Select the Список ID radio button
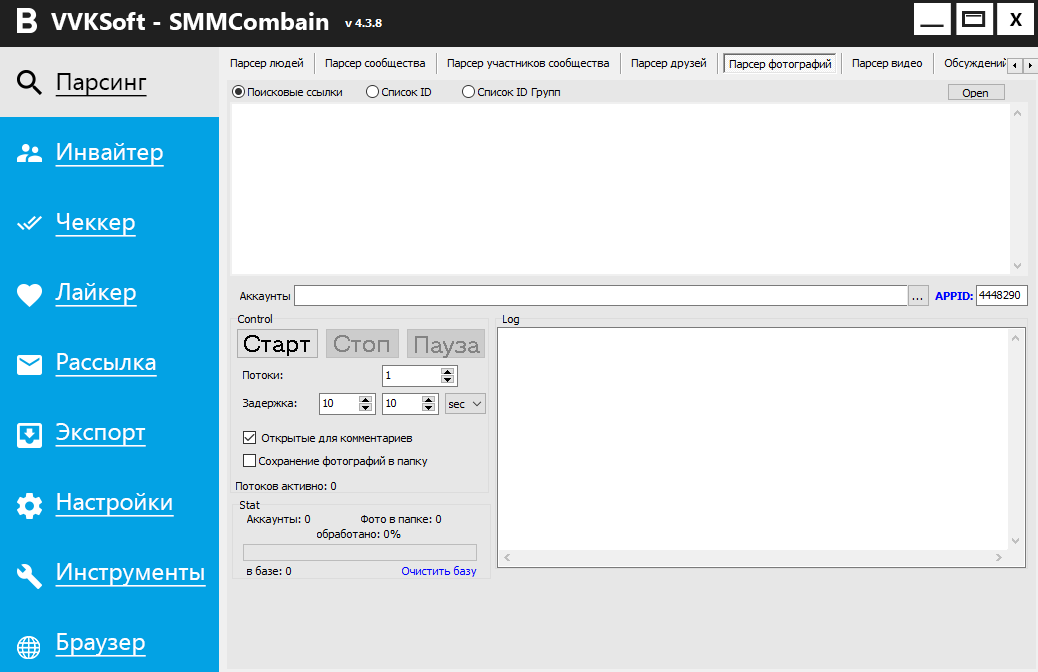Viewport: 1038px width, 672px height. click(373, 92)
